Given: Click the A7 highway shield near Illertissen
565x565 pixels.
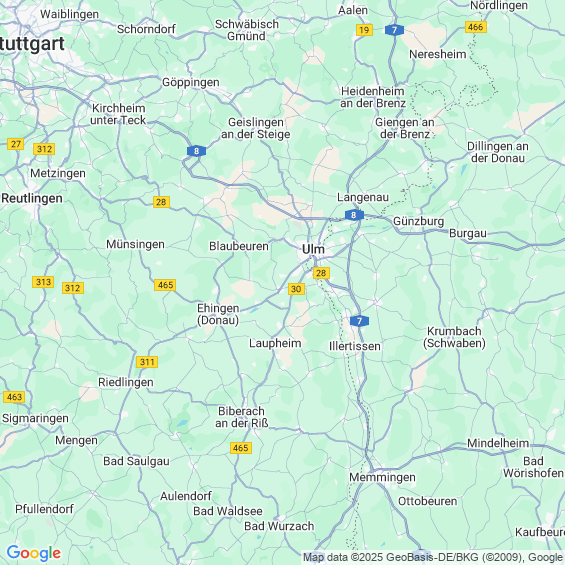Looking at the screenshot, I should pos(359,321).
